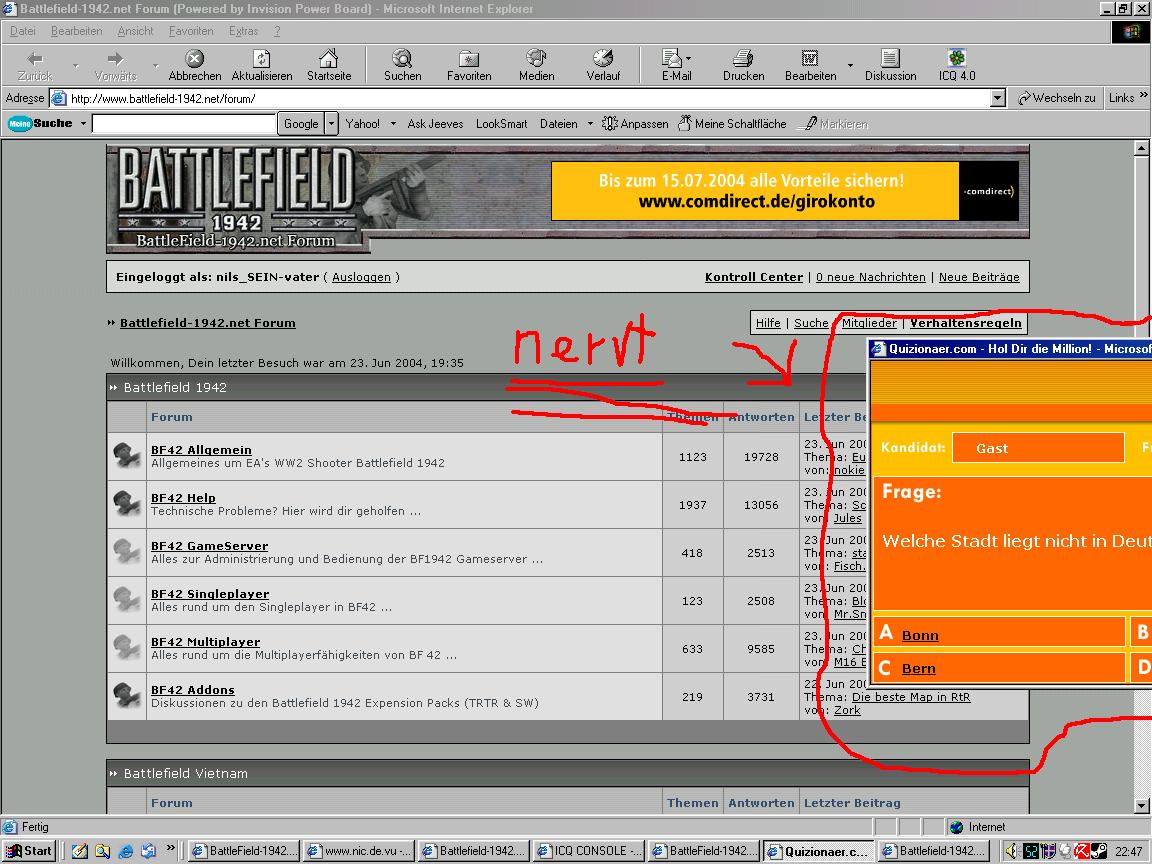The image size is (1152, 864).
Task: Open the Bearbeiten menu
Action: point(76,31)
